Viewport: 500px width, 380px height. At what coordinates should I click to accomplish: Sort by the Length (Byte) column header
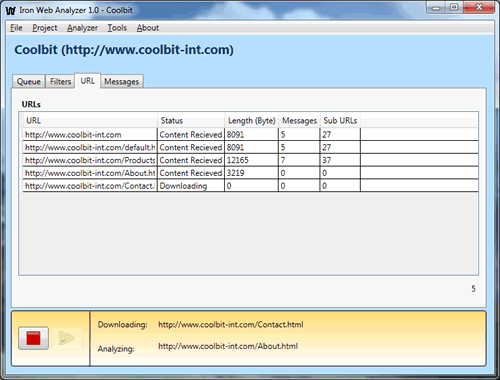click(252, 120)
